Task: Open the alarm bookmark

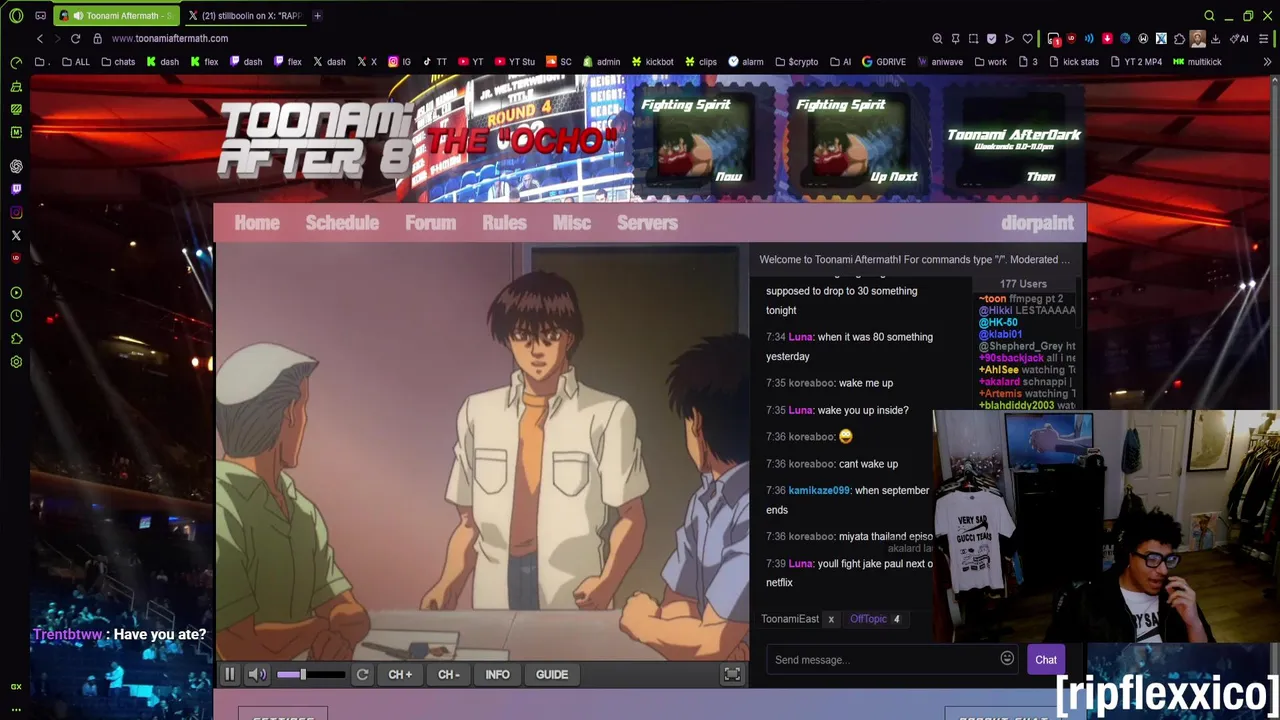Action: pyautogui.click(x=746, y=62)
